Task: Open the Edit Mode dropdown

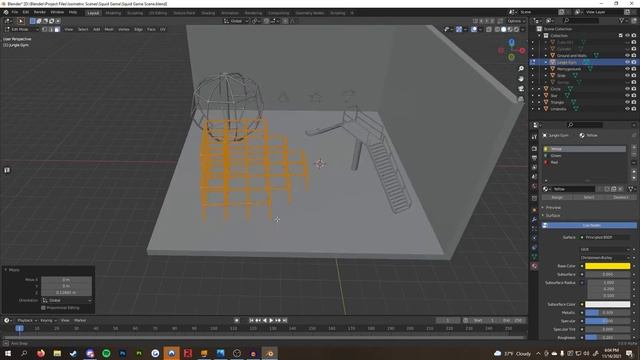Action: coord(22,29)
